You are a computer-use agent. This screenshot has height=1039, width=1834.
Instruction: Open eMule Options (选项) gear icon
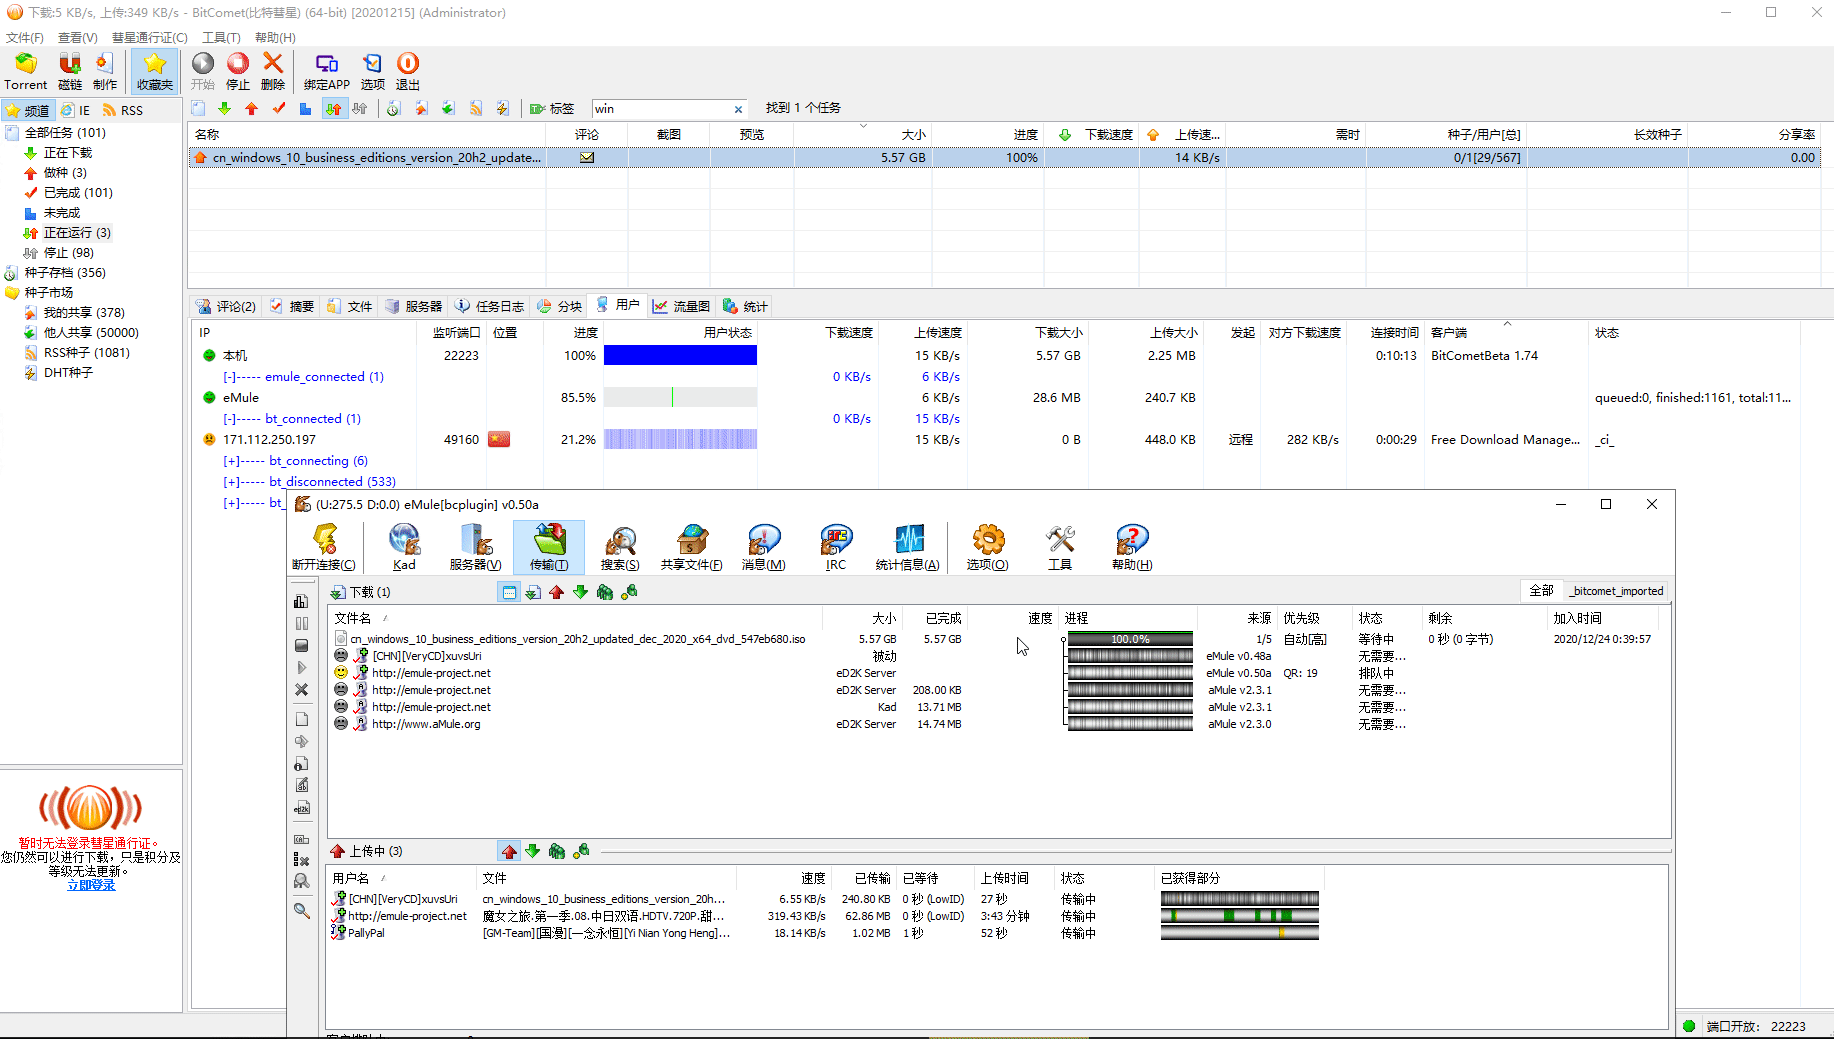[x=987, y=547]
